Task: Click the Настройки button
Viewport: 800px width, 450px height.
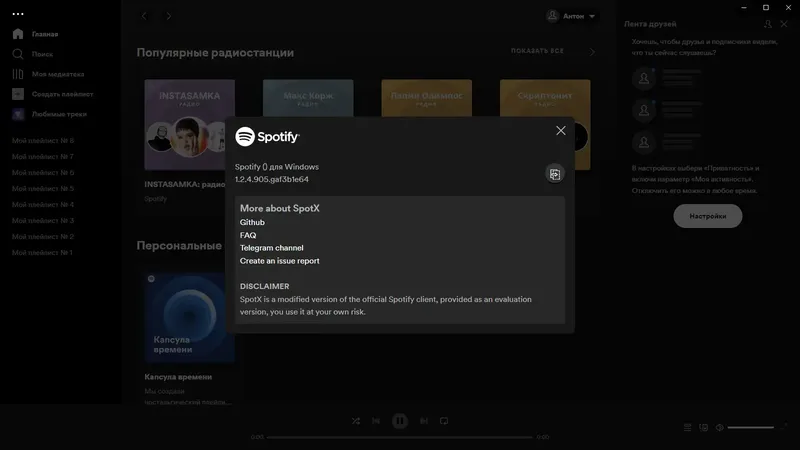Action: click(x=708, y=216)
